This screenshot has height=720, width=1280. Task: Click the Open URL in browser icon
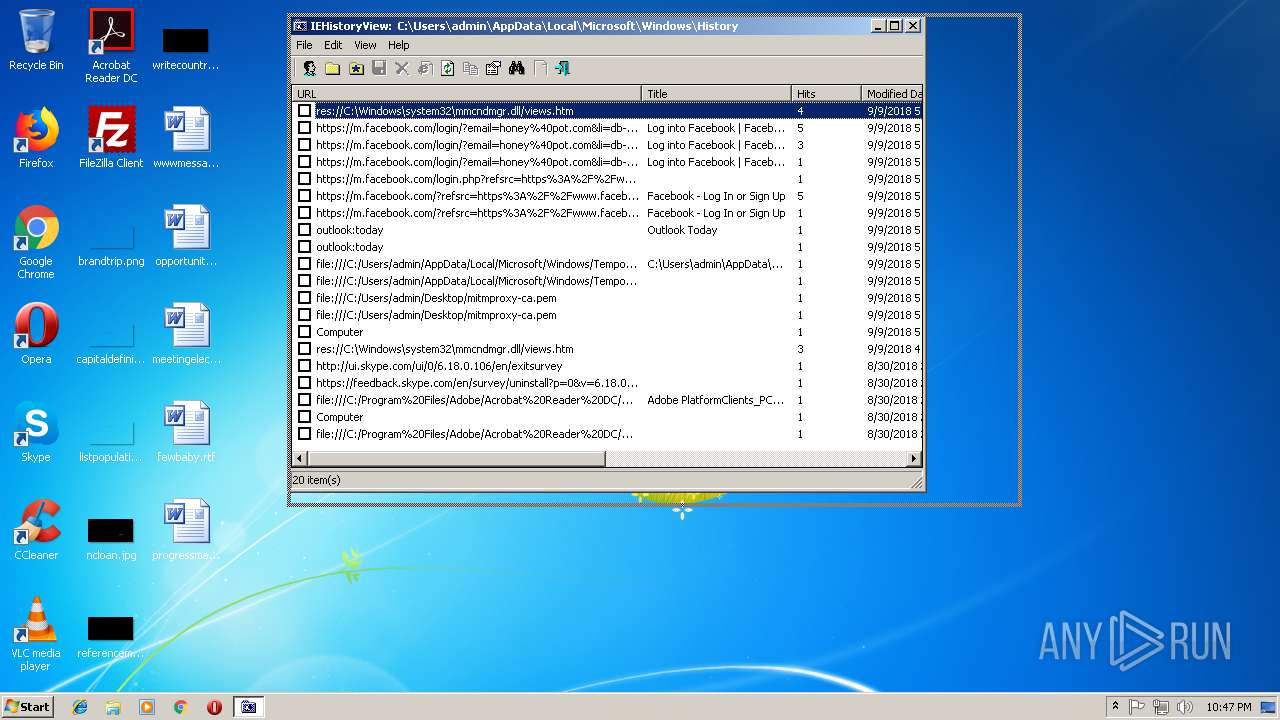pyautogui.click(x=425, y=68)
